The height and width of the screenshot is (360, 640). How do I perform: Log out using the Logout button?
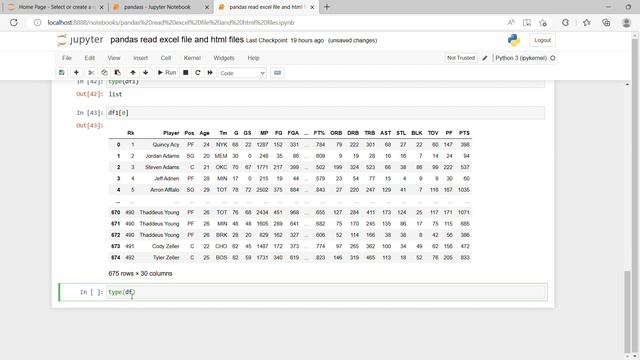542,40
